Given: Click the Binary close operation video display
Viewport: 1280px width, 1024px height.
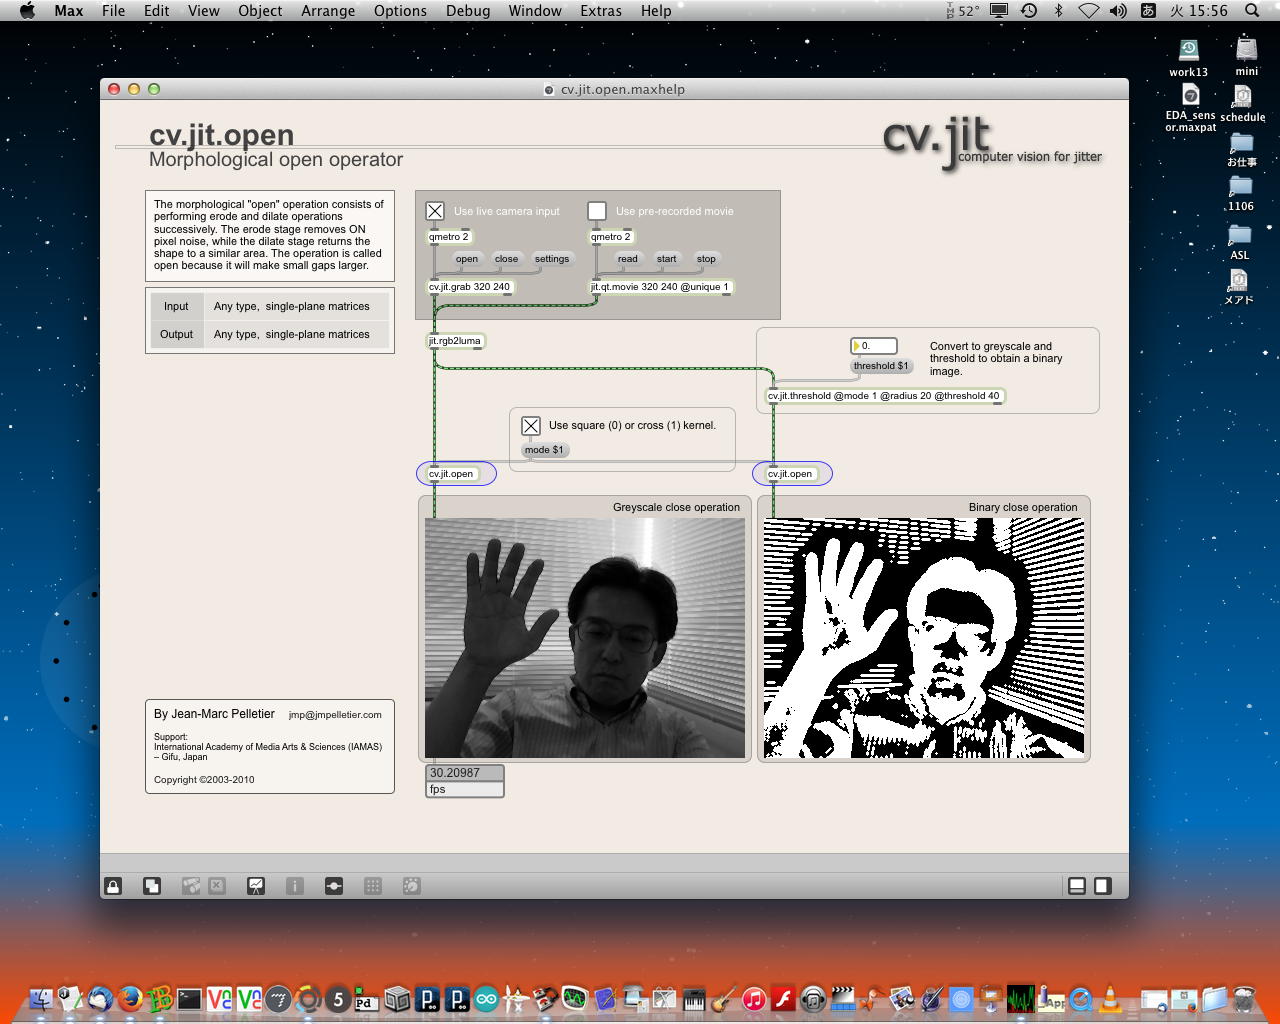Looking at the screenshot, I should (924, 638).
